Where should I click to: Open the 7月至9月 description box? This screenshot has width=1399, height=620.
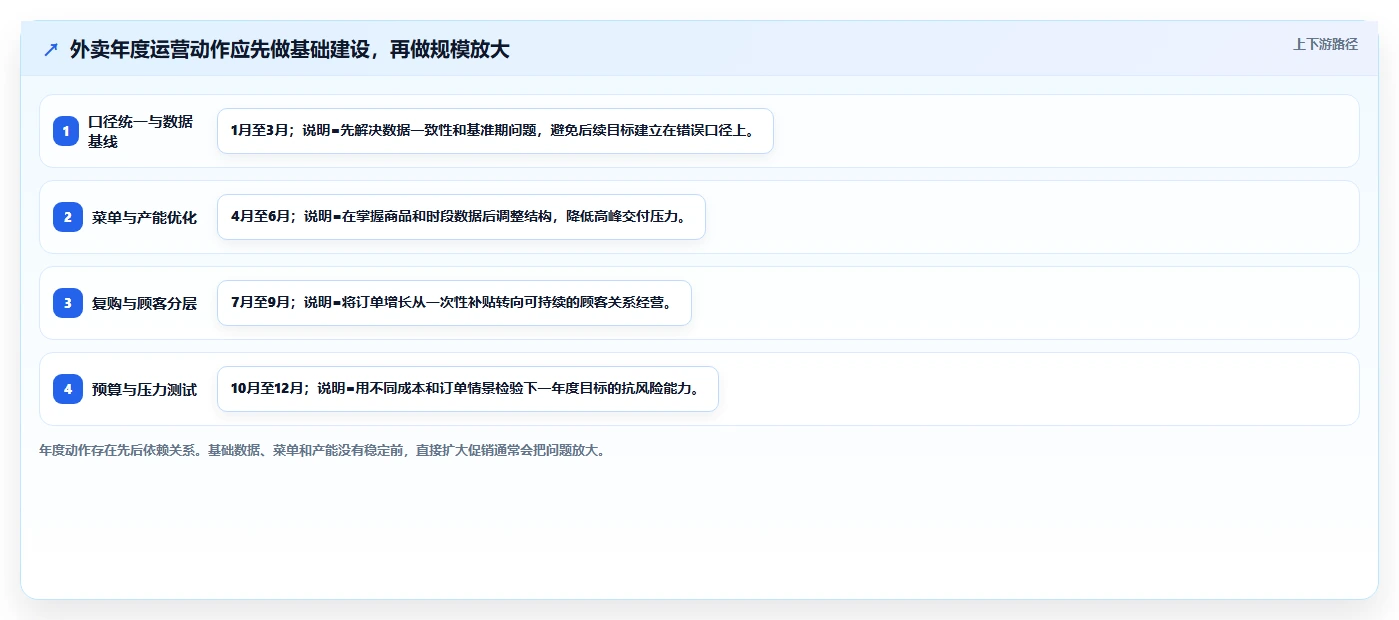[x=454, y=303]
